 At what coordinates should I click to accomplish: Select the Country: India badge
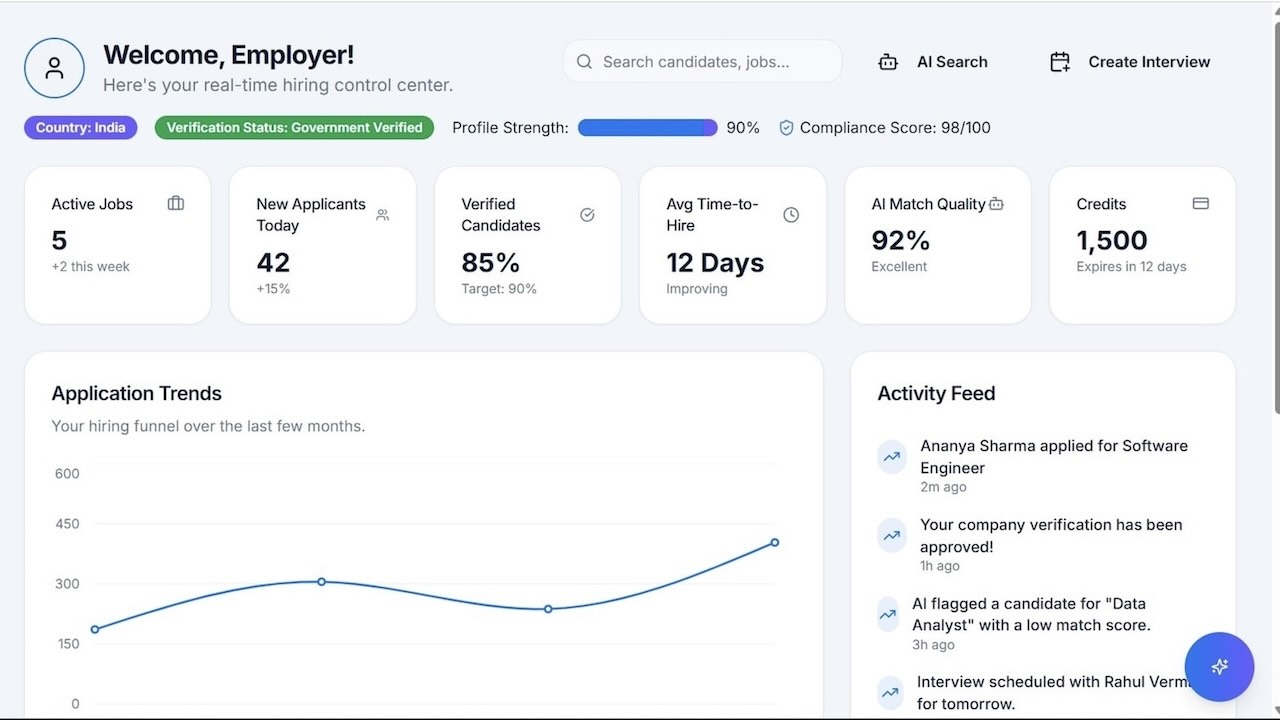coord(80,127)
